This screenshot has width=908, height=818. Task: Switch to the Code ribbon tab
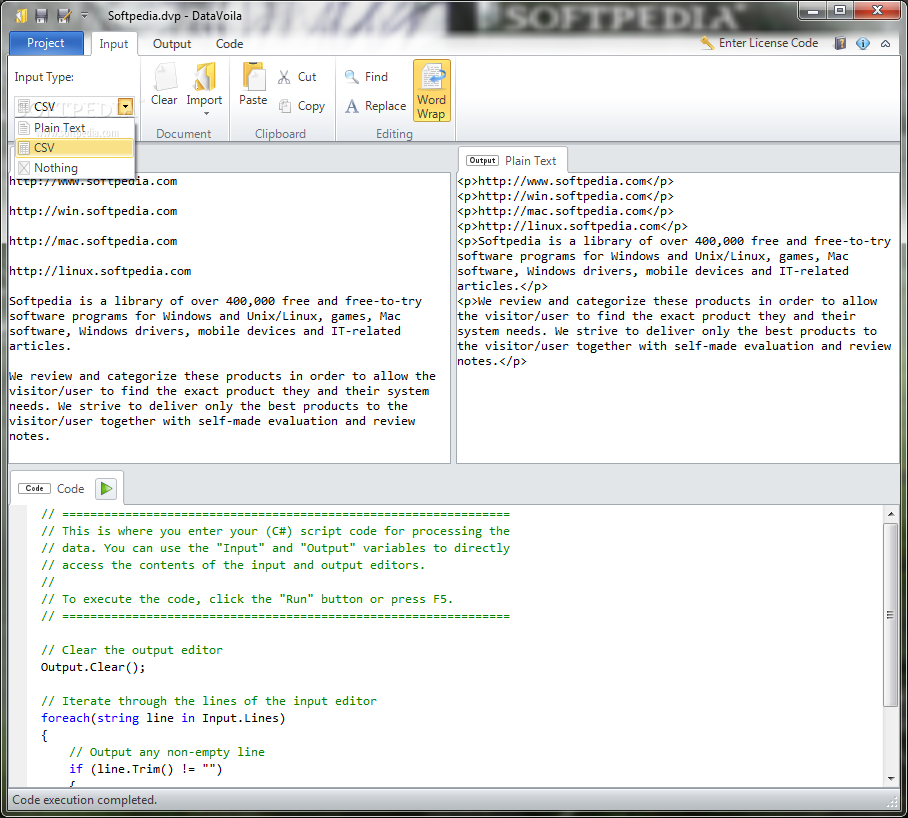(x=229, y=44)
